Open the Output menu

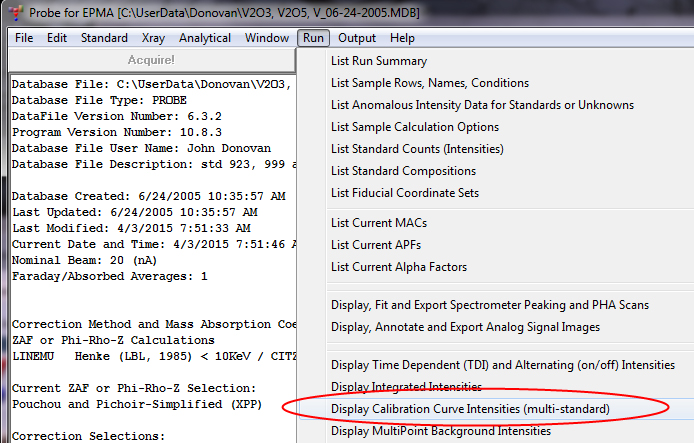(357, 38)
